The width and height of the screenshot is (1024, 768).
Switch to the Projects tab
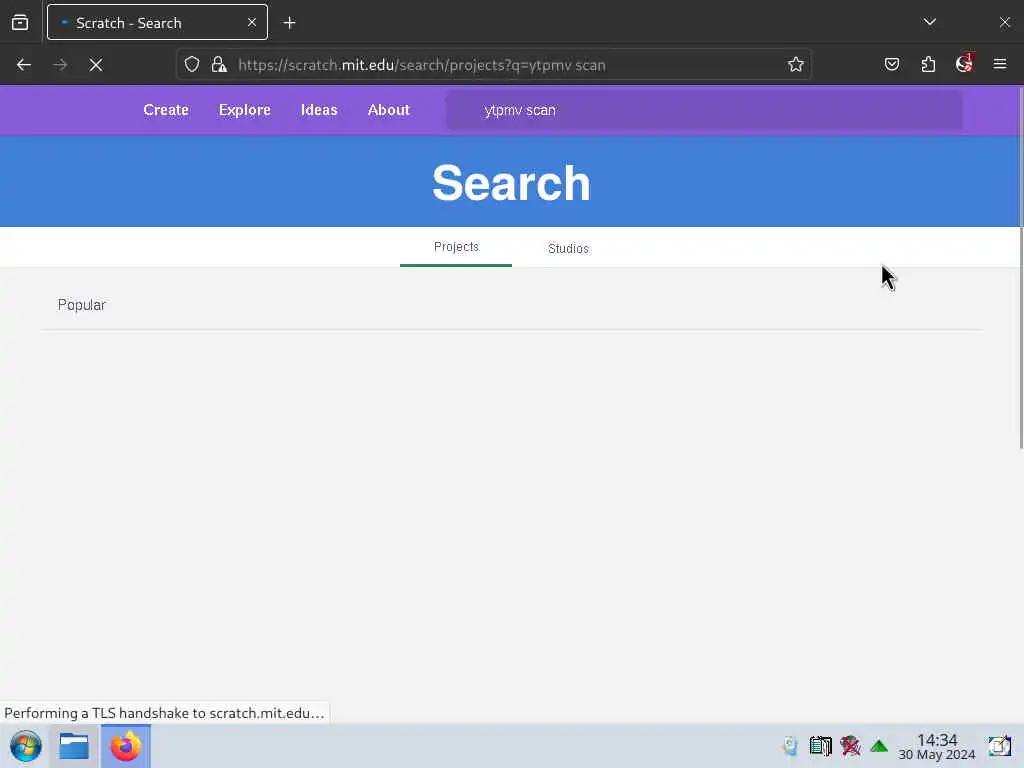pyautogui.click(x=456, y=247)
